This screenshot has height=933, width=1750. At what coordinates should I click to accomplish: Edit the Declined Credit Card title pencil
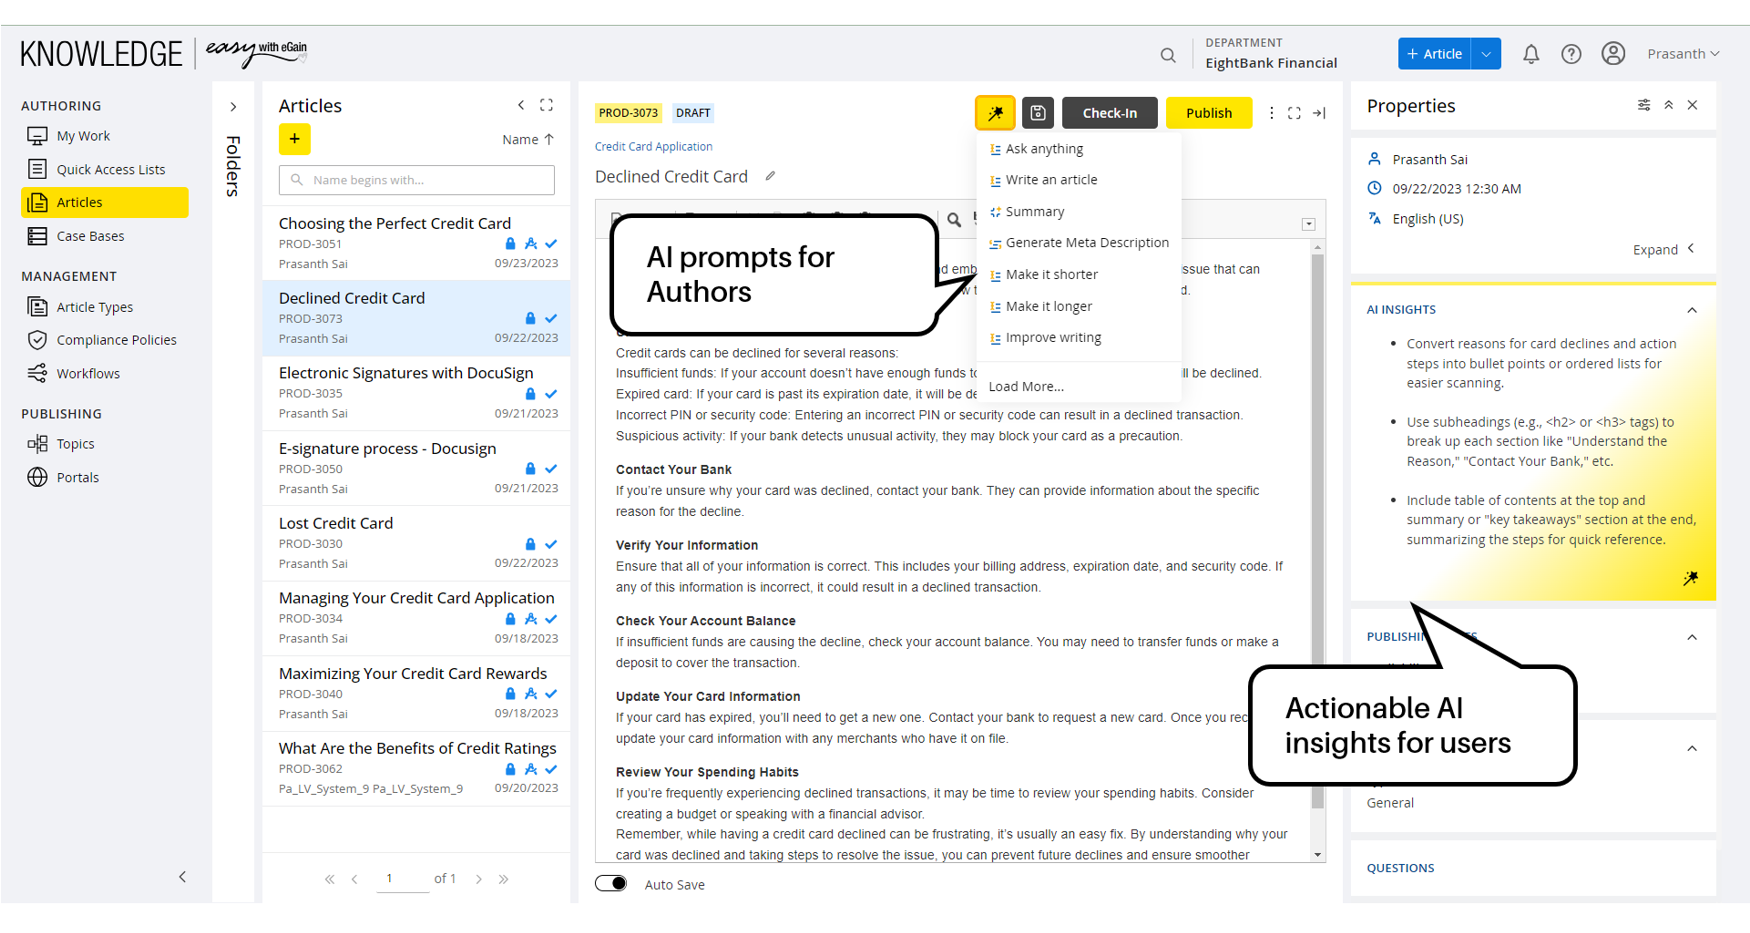(x=770, y=176)
